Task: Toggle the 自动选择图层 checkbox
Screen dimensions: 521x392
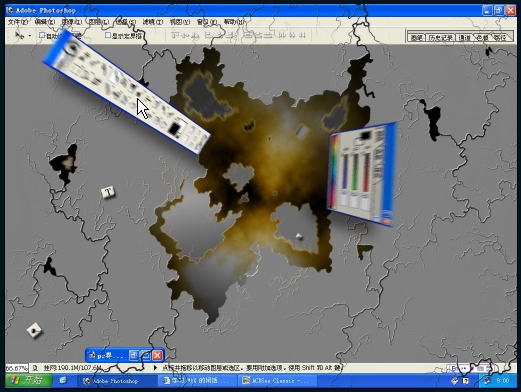Action: [42, 35]
